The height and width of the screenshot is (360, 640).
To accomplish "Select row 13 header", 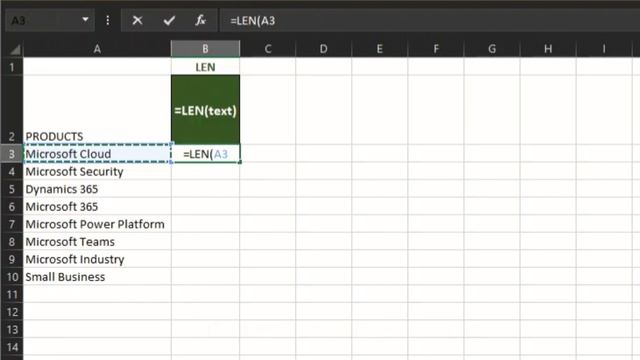I will (12, 329).
